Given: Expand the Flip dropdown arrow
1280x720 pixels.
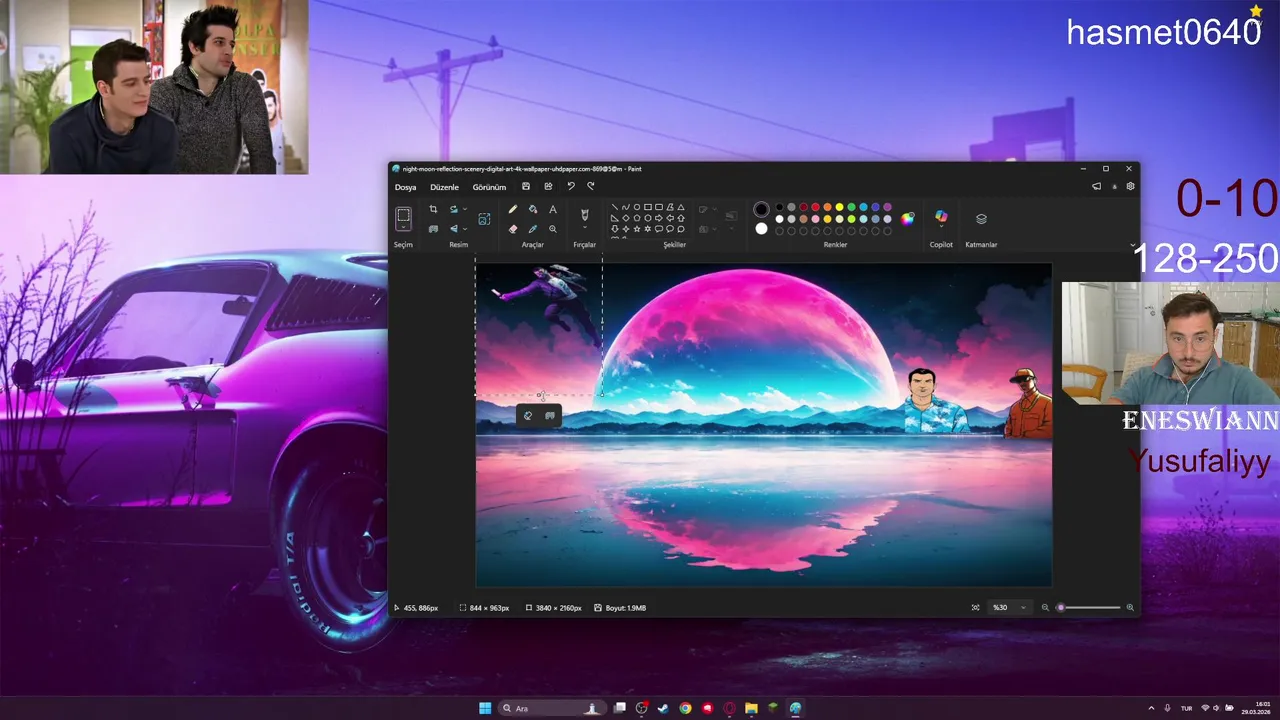Looking at the screenshot, I should click(465, 229).
